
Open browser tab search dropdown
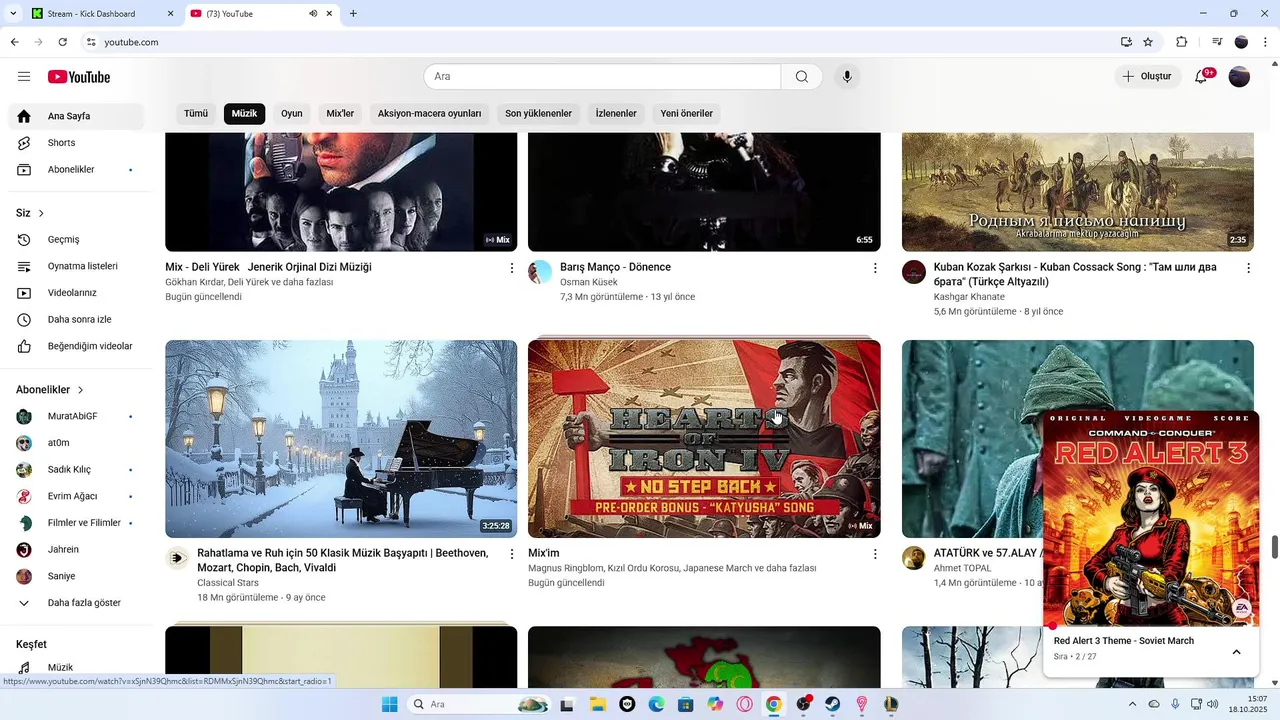(13, 14)
